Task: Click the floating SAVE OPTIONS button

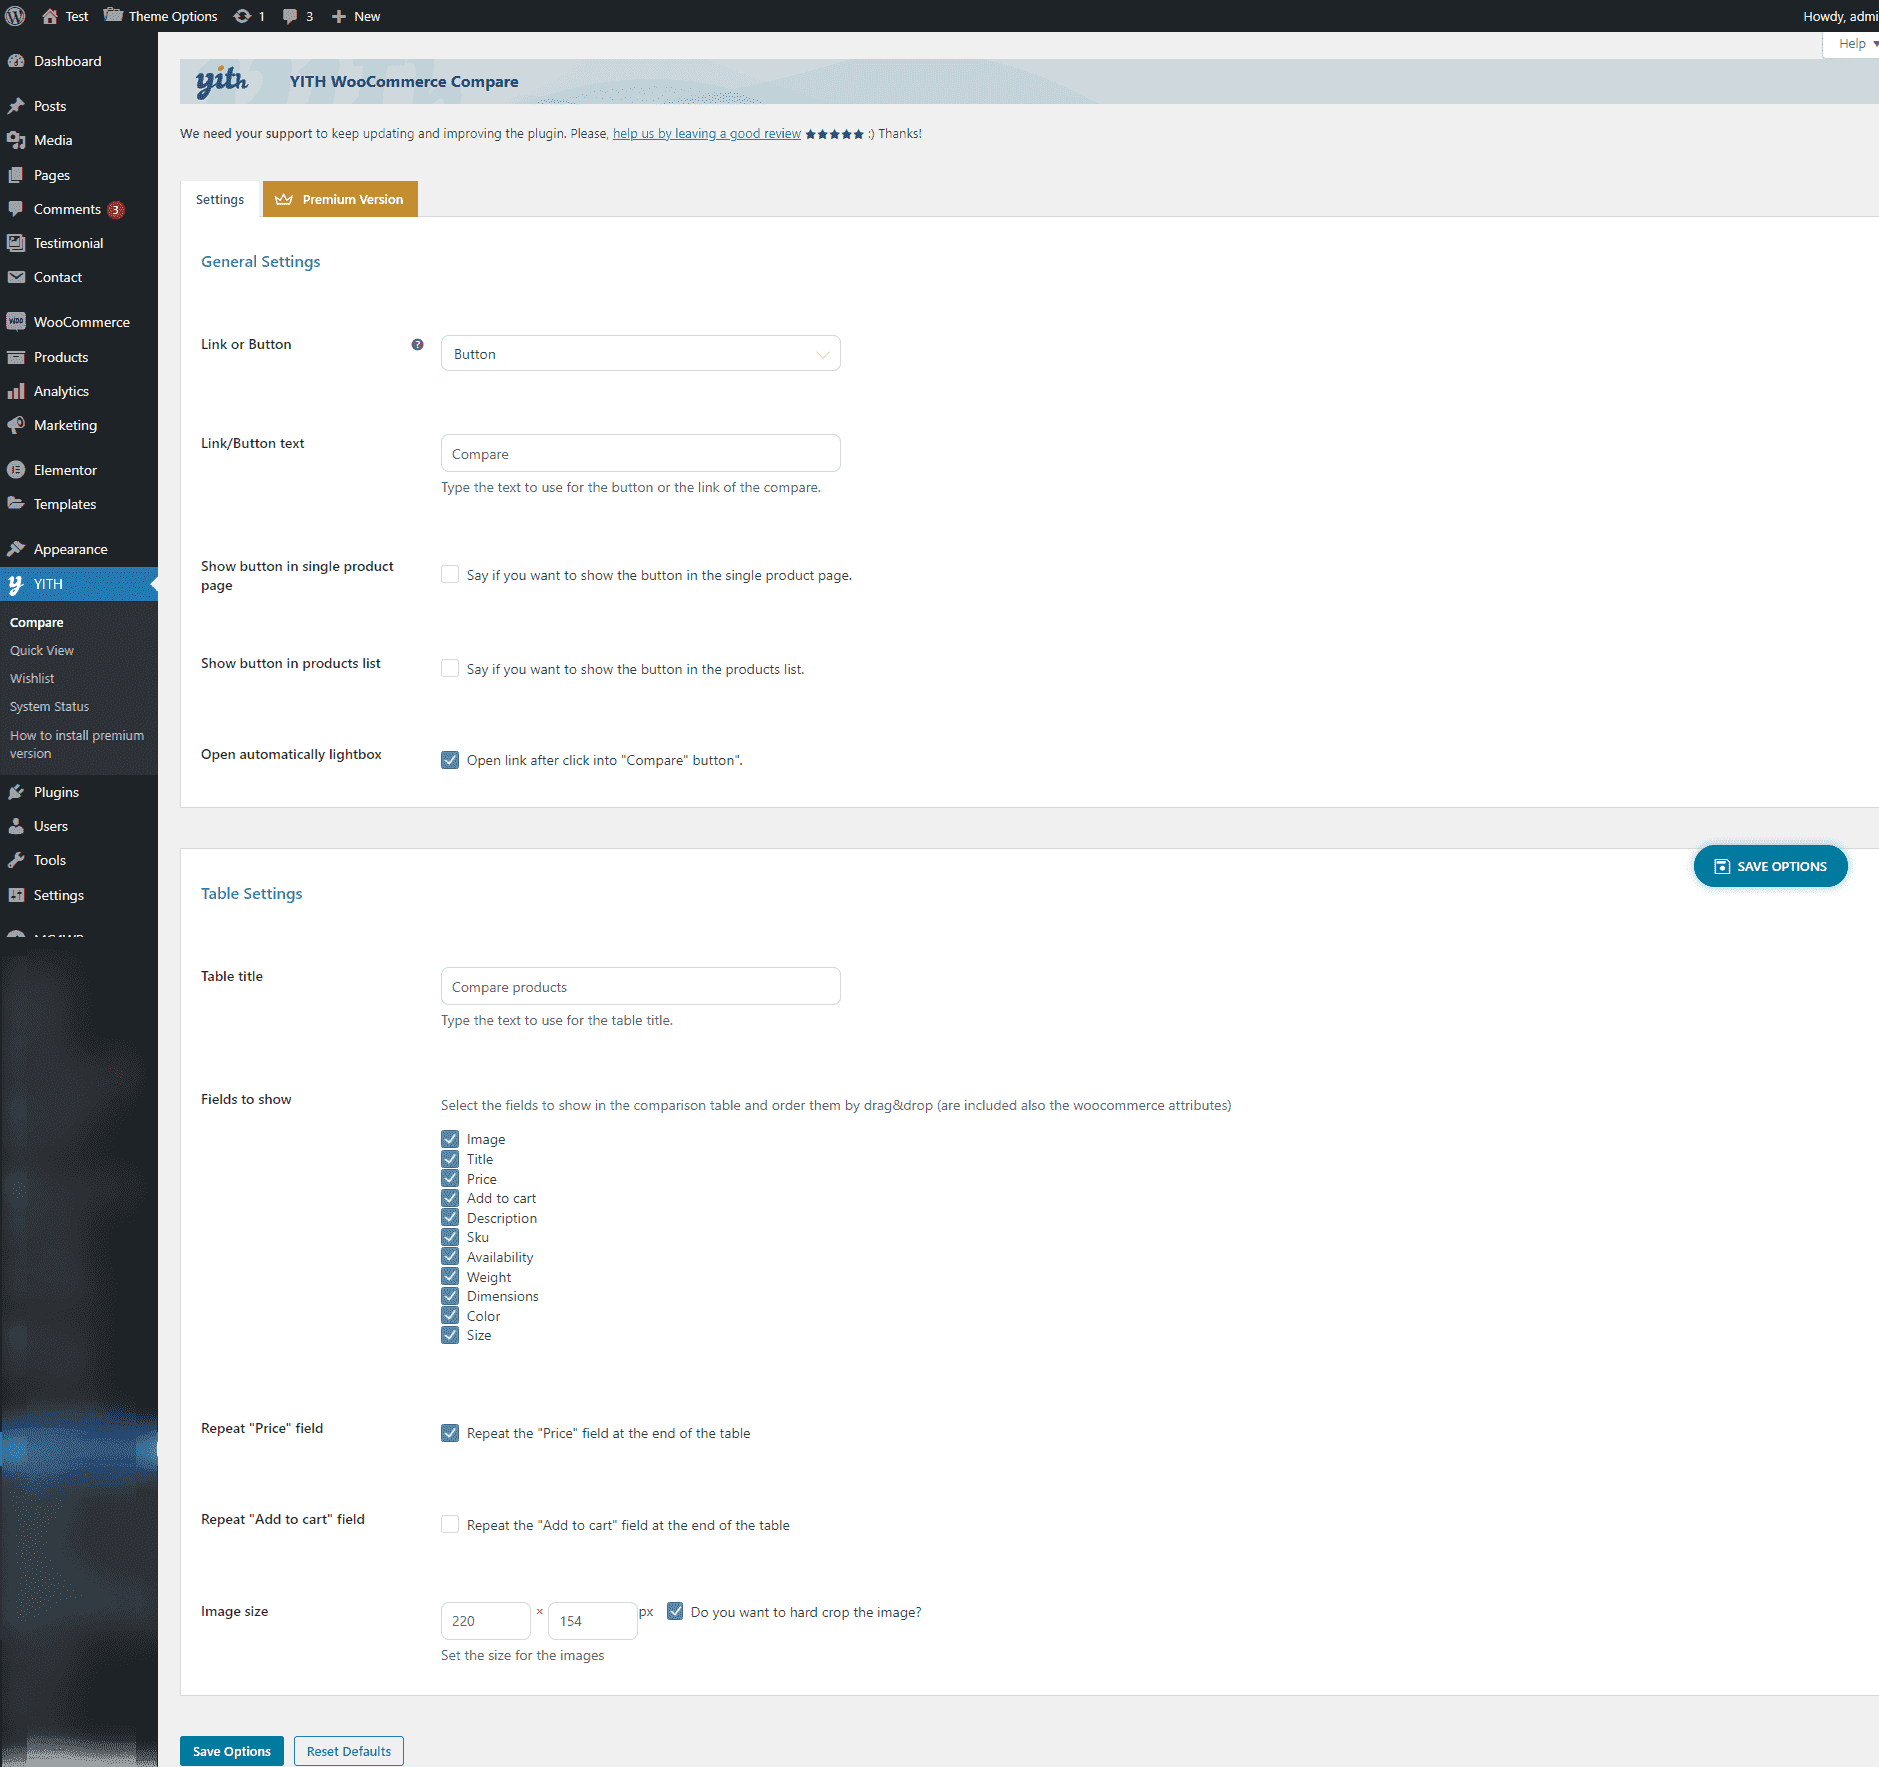Action: [1770, 866]
